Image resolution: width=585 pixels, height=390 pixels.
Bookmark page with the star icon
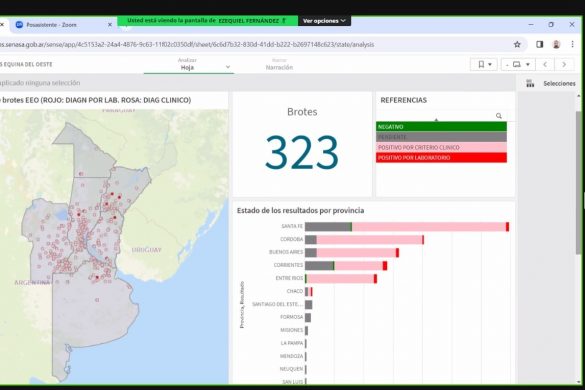point(517,44)
